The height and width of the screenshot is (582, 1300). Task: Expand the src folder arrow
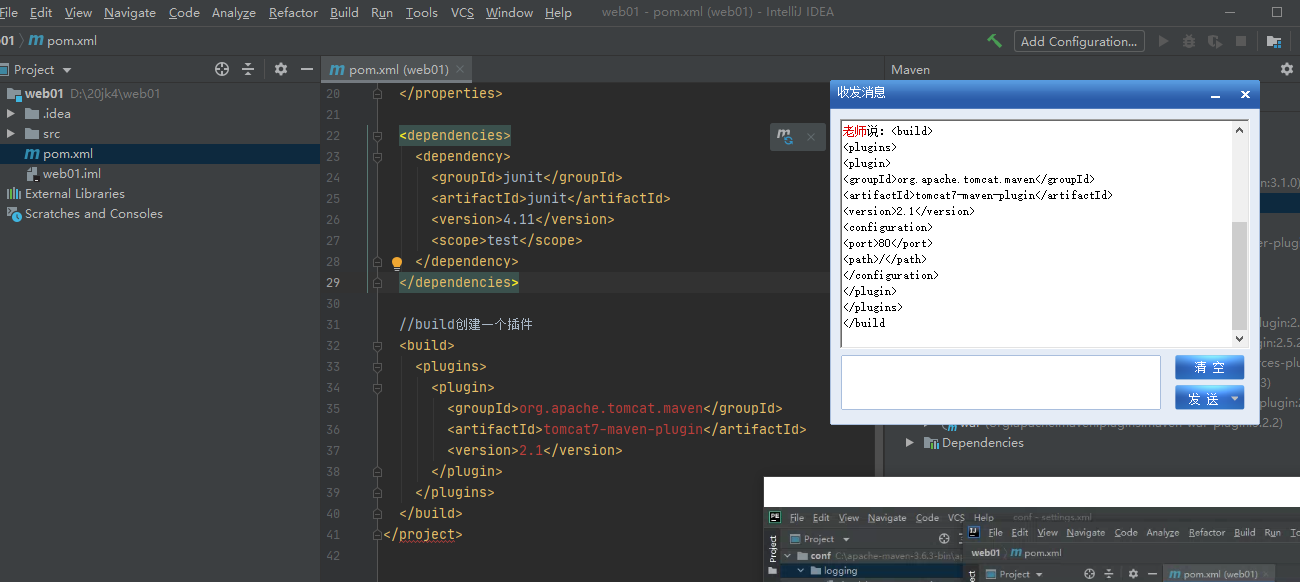[11, 134]
